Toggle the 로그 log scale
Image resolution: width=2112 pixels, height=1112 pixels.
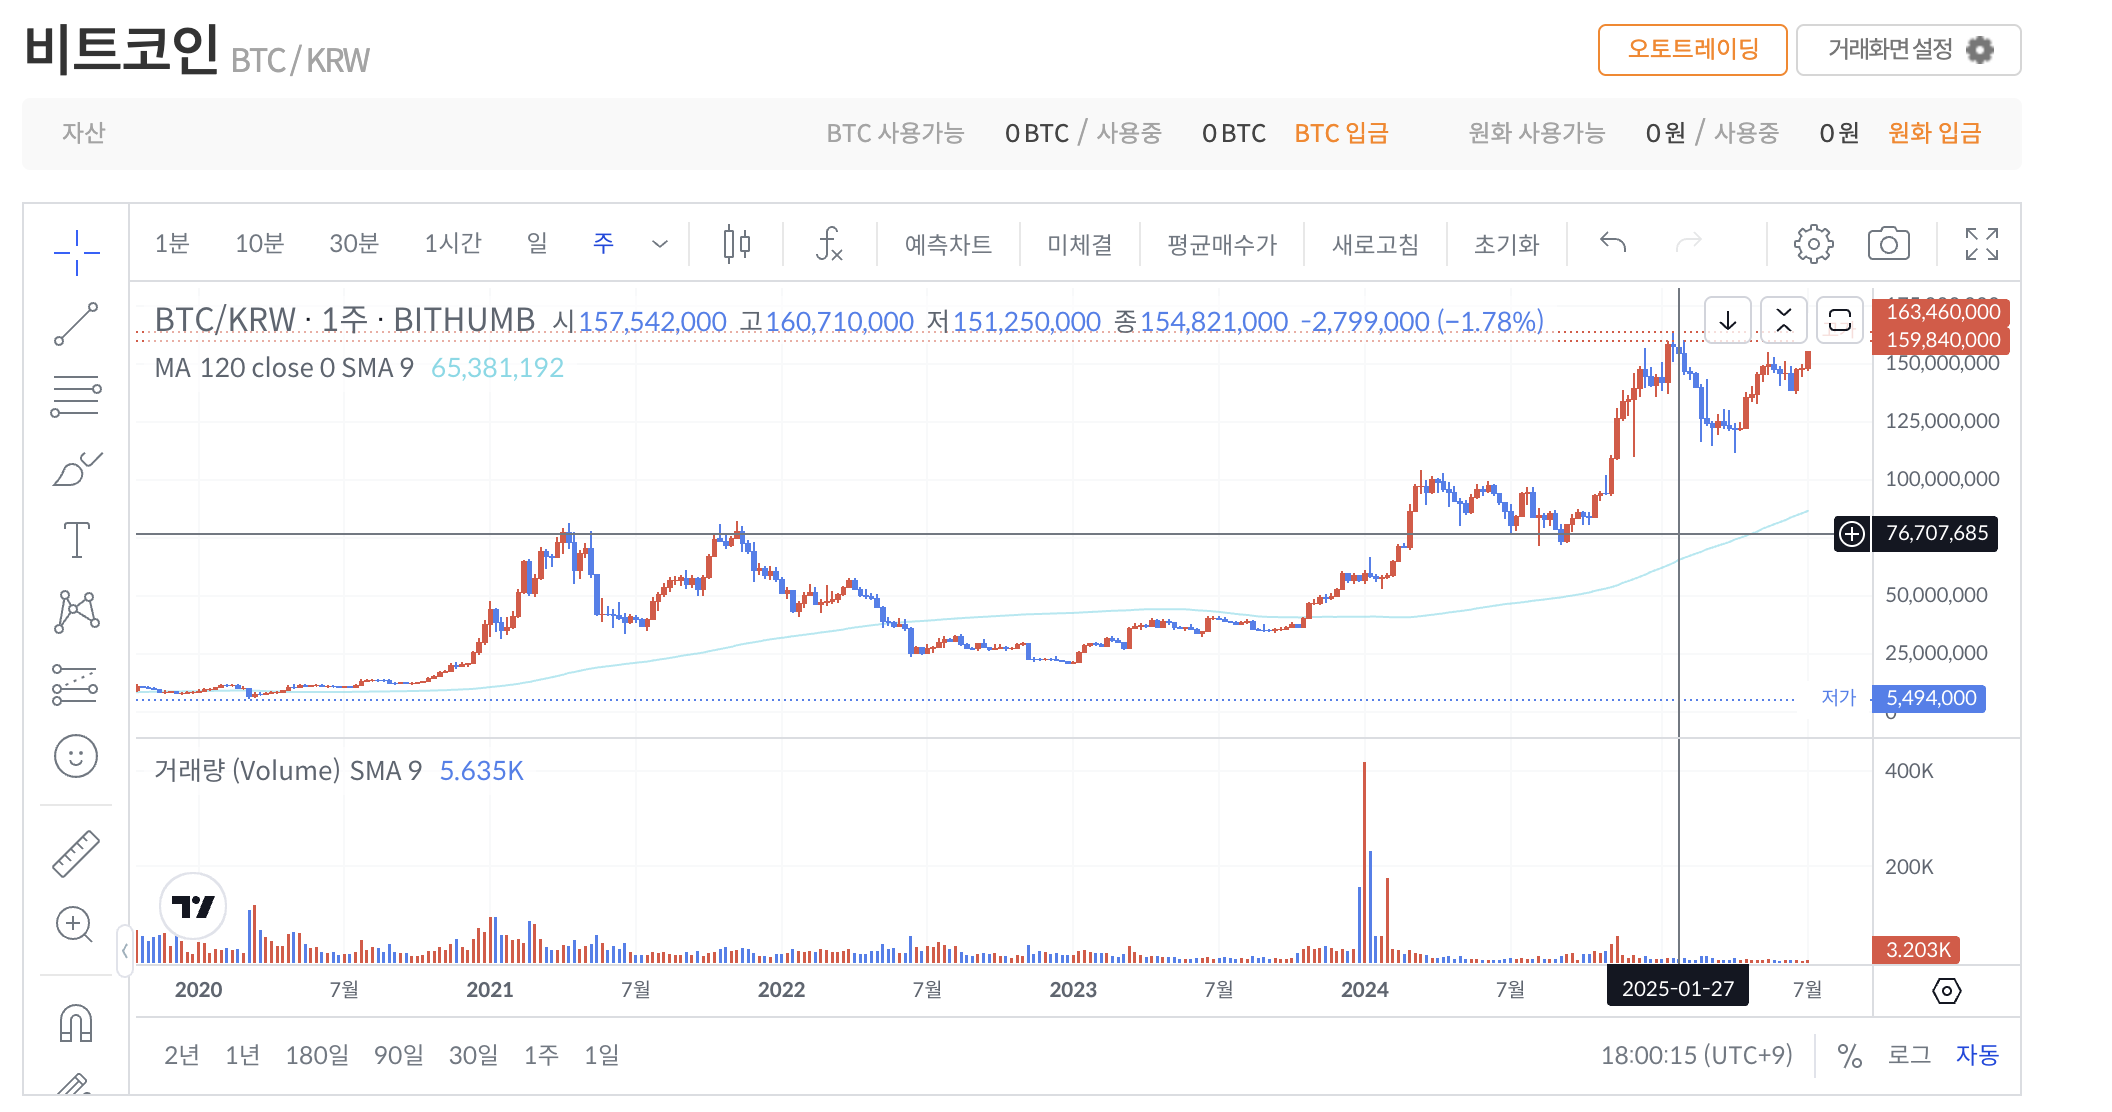coord(1909,1055)
